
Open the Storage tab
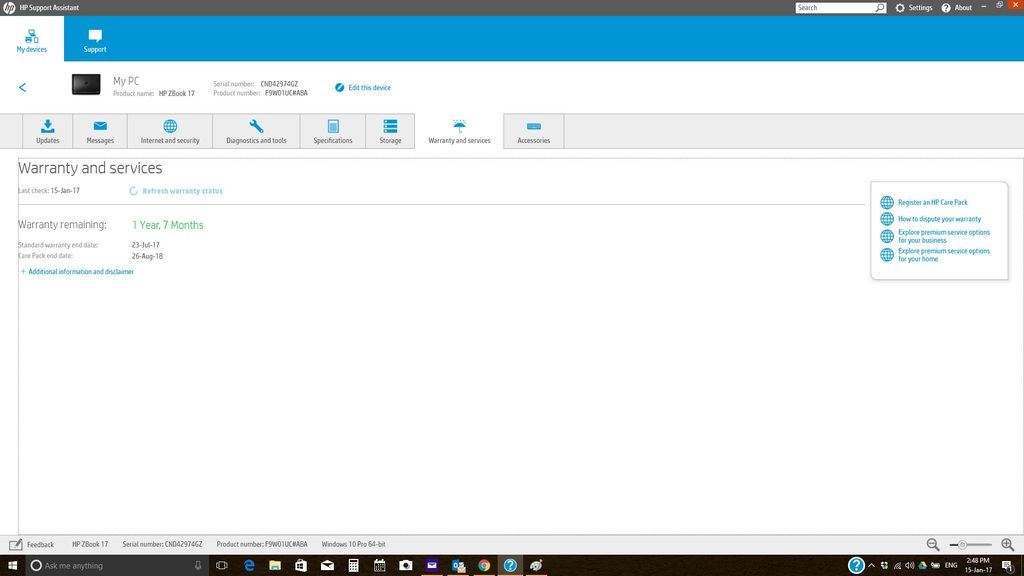point(391,131)
